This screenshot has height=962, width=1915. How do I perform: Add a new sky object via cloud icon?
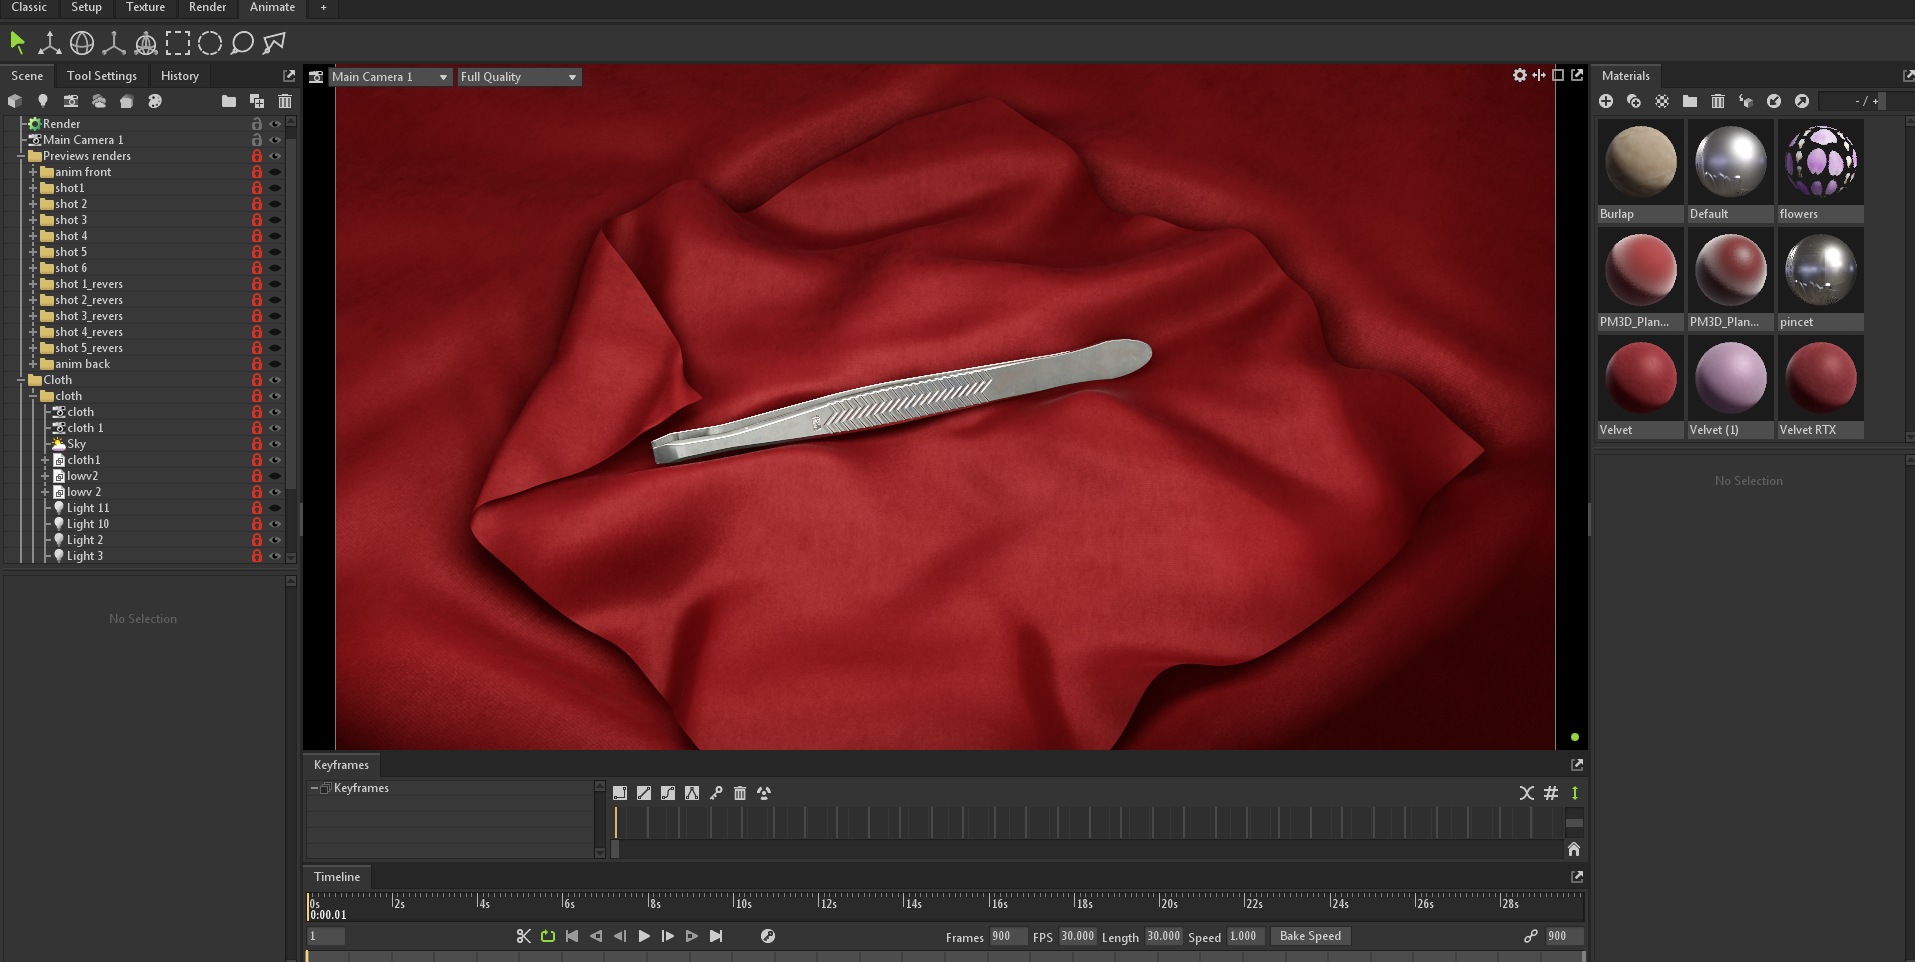[x=98, y=101]
